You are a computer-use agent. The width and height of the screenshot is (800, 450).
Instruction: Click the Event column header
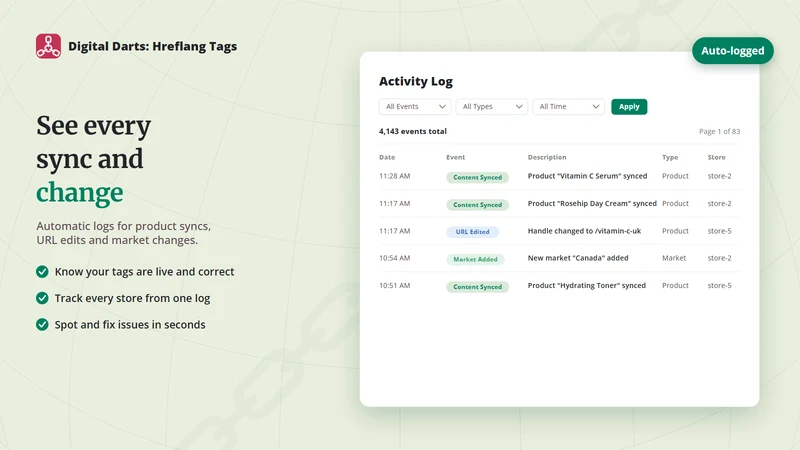tap(456, 157)
